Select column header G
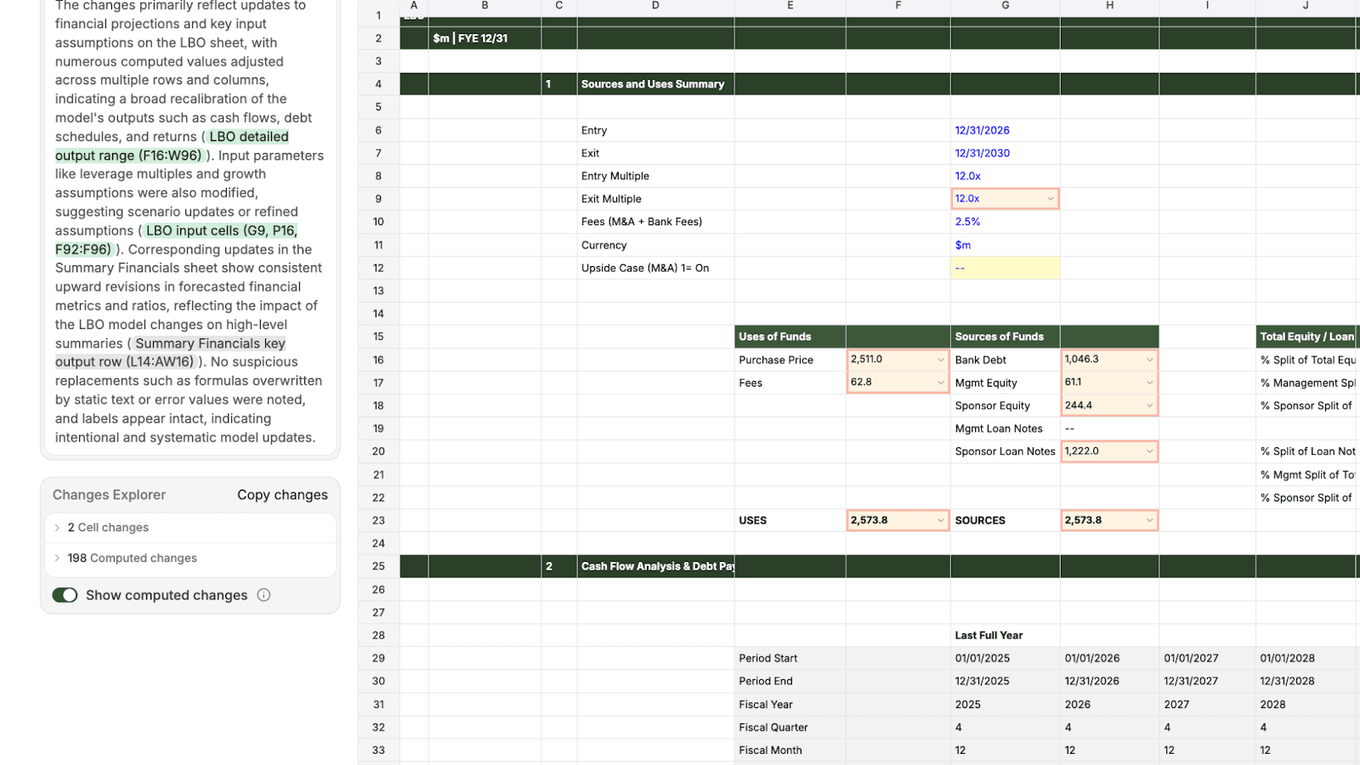 pos(1005,6)
